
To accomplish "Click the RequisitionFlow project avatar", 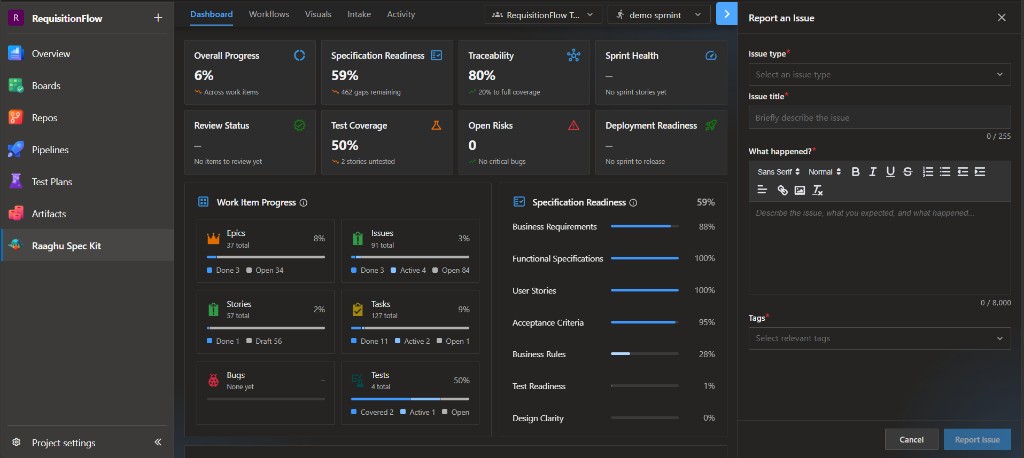I will pyautogui.click(x=16, y=18).
